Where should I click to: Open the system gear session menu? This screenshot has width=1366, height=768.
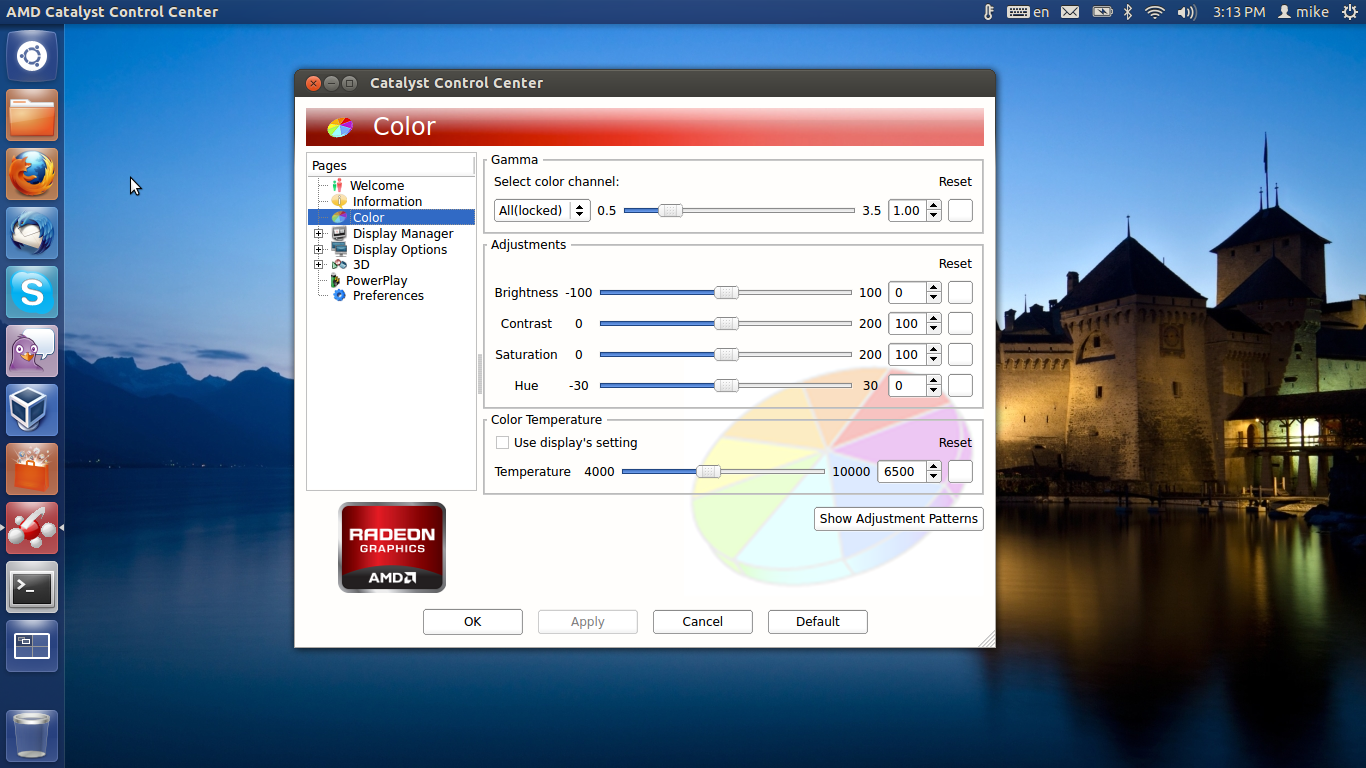1349,12
